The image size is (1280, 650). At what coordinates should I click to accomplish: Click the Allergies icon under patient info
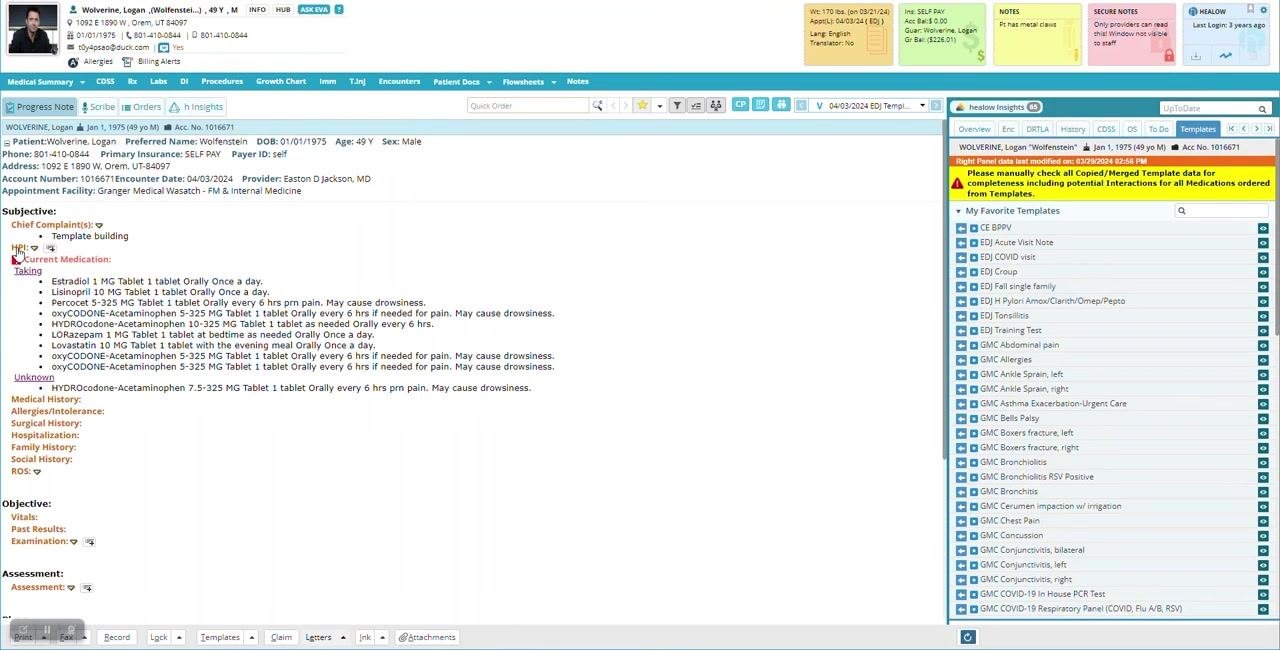(x=73, y=62)
